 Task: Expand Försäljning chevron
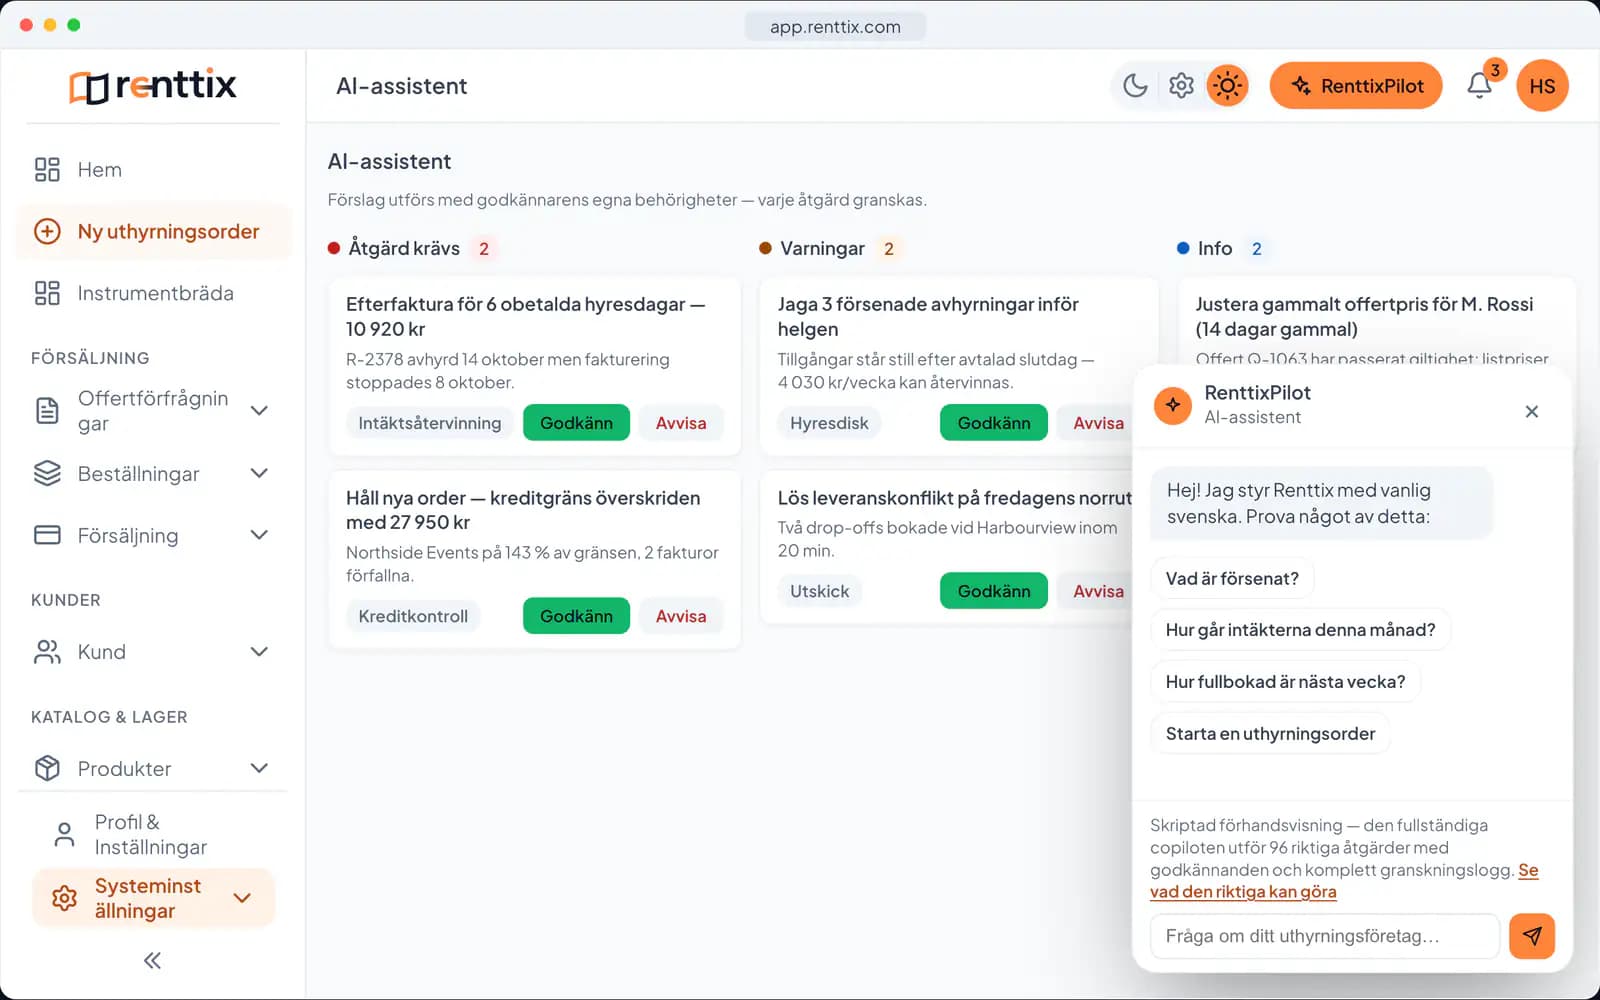pos(259,535)
